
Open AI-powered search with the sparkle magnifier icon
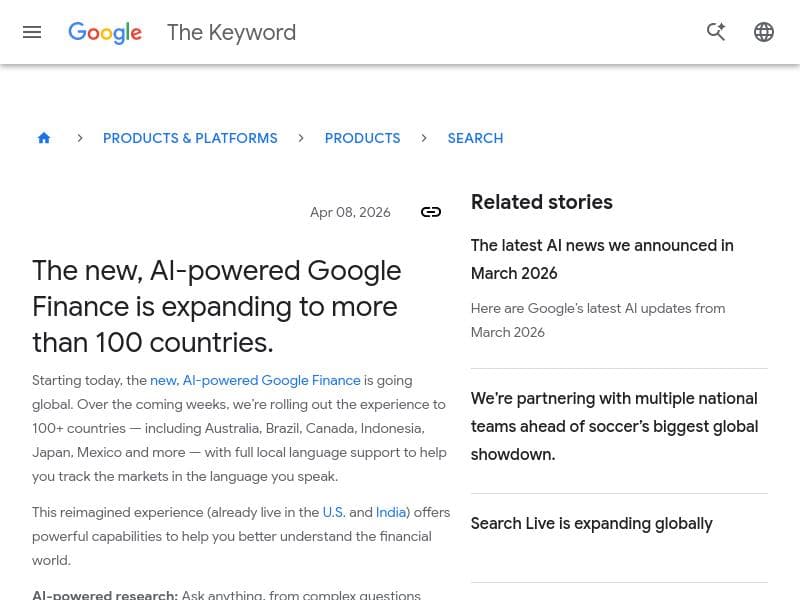tap(716, 31)
